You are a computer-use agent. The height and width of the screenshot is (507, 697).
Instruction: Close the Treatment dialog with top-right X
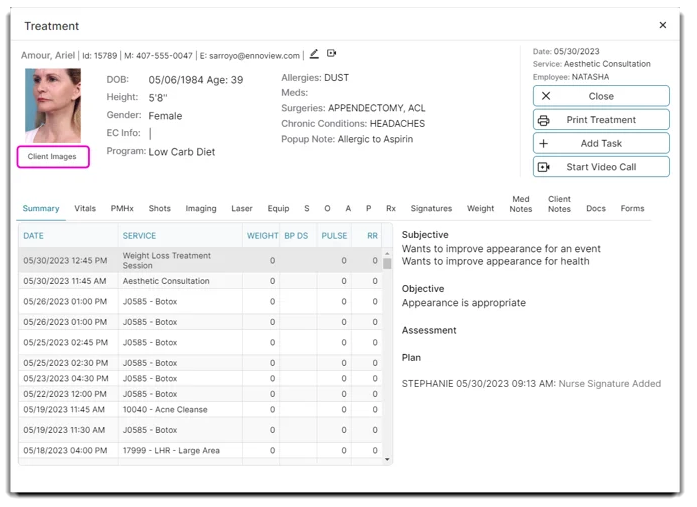662,25
